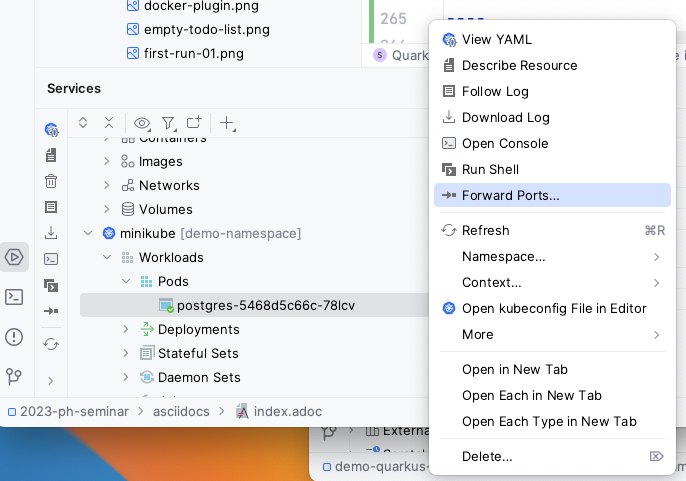Open Git tool window from left stripe
This screenshot has height=481, width=686.
tap(14, 376)
